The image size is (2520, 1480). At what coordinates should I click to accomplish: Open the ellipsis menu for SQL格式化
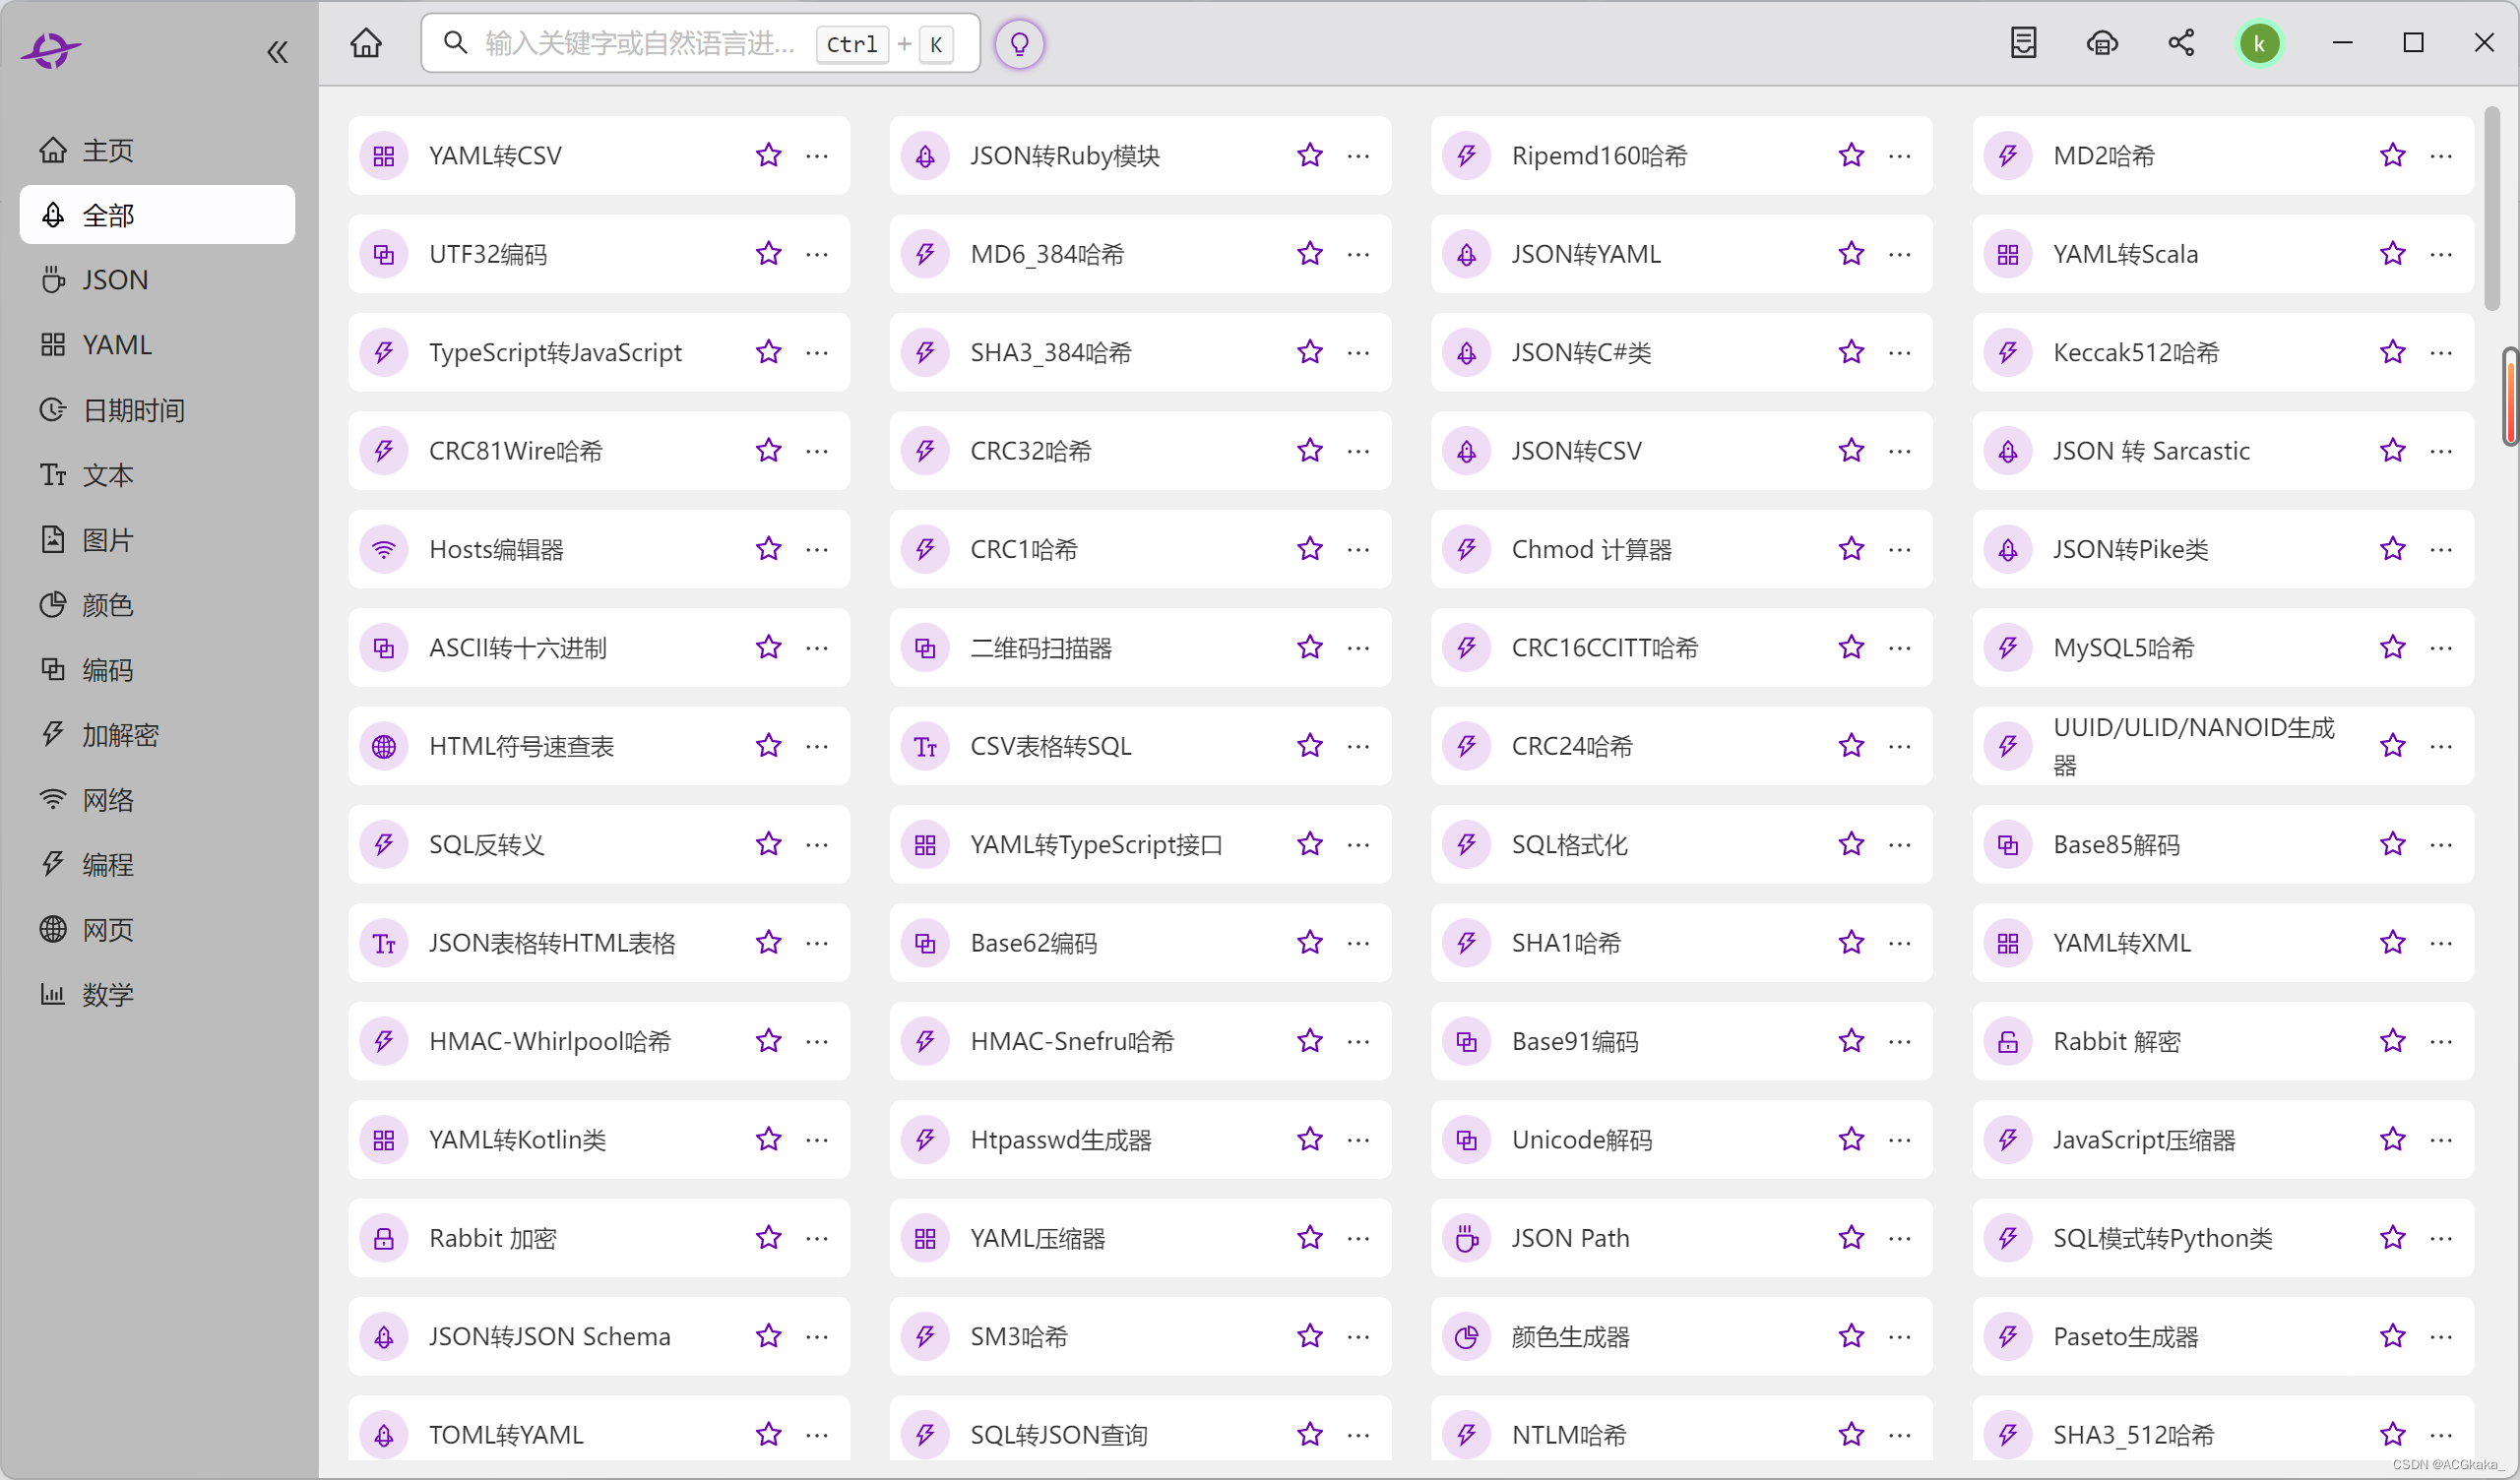coord(1899,844)
